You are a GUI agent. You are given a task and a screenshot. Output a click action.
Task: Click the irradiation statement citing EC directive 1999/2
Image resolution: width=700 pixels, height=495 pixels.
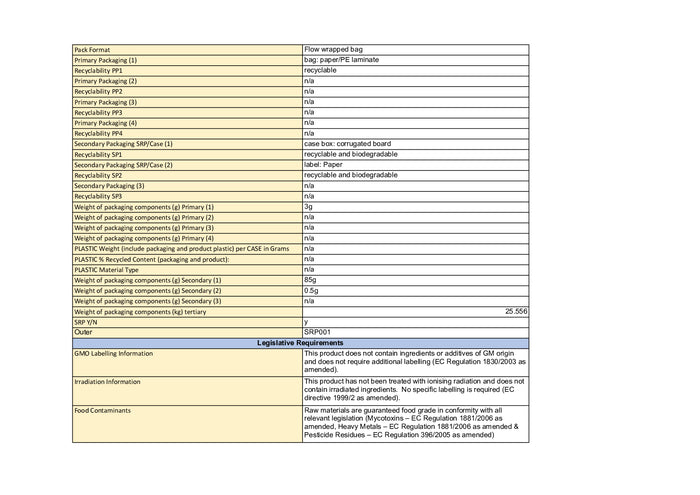click(414, 390)
